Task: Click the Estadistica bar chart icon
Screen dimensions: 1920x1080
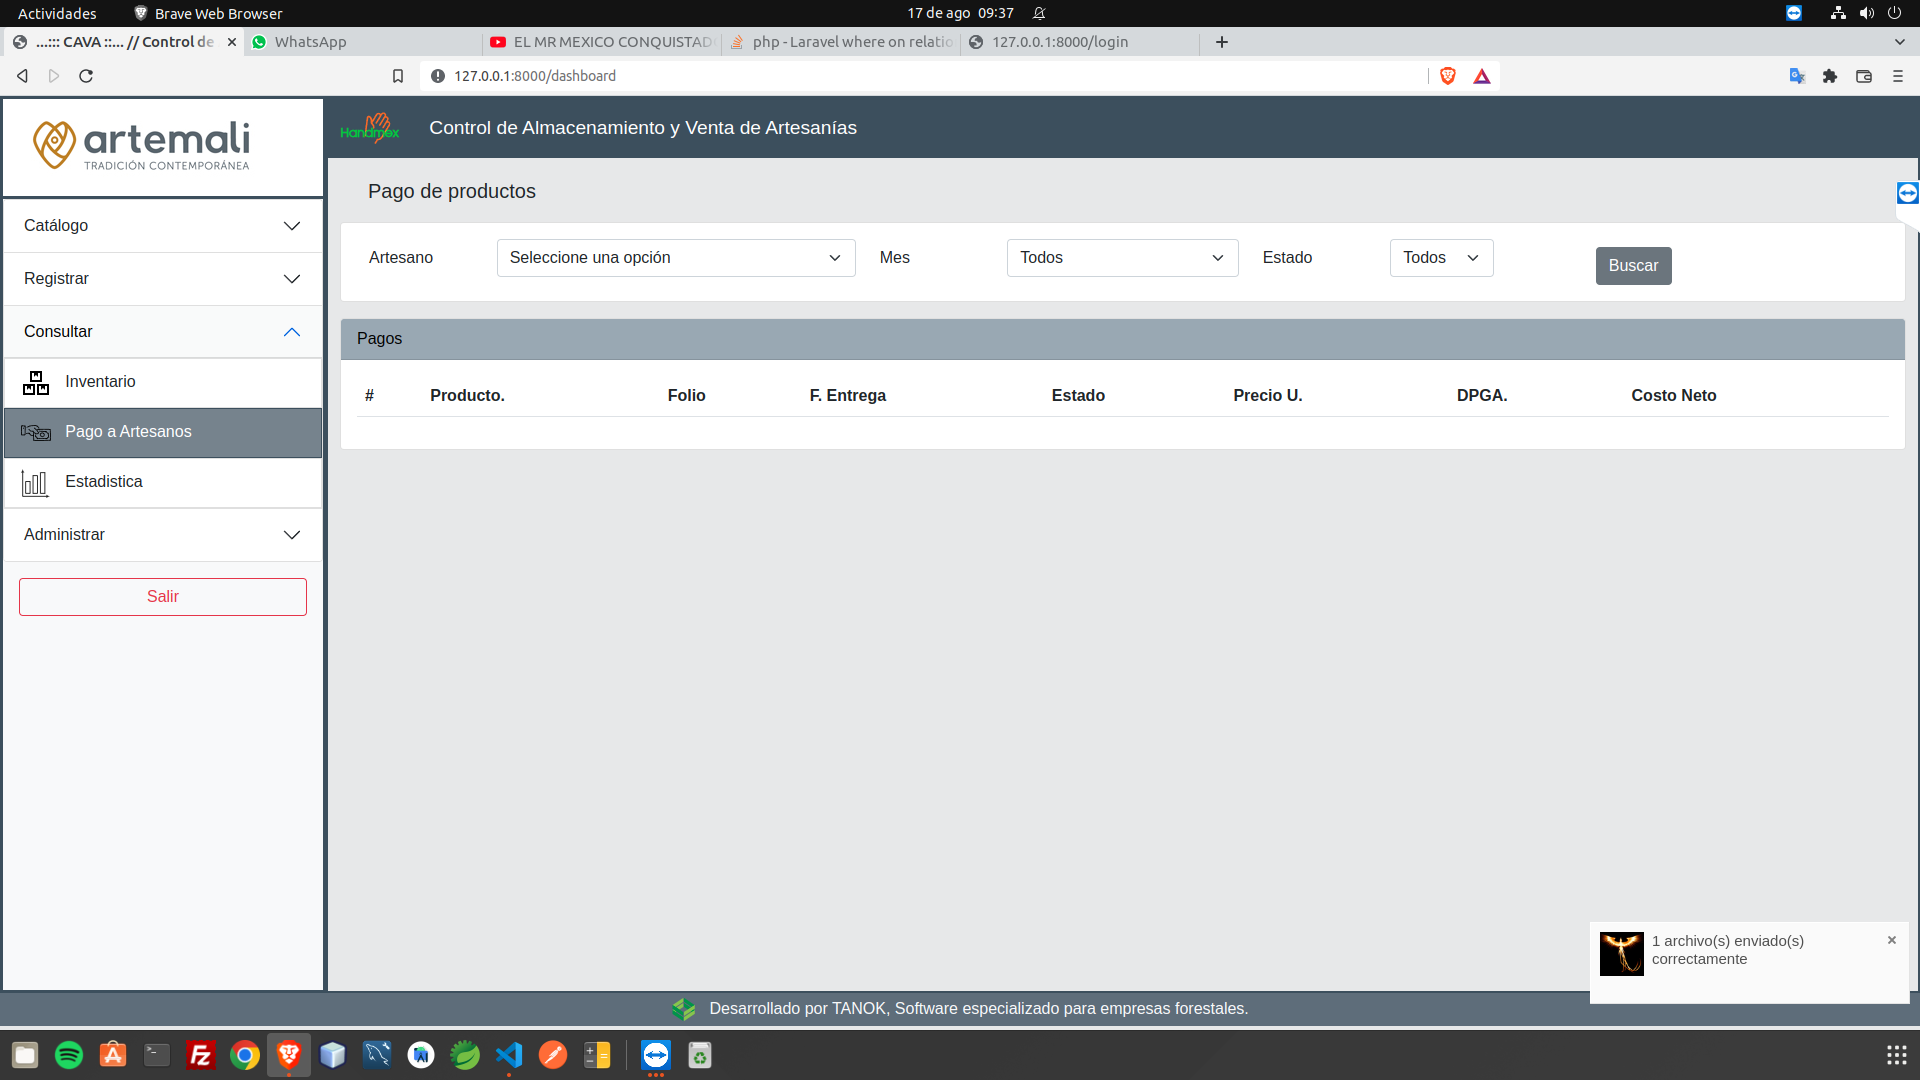Action: (x=35, y=483)
